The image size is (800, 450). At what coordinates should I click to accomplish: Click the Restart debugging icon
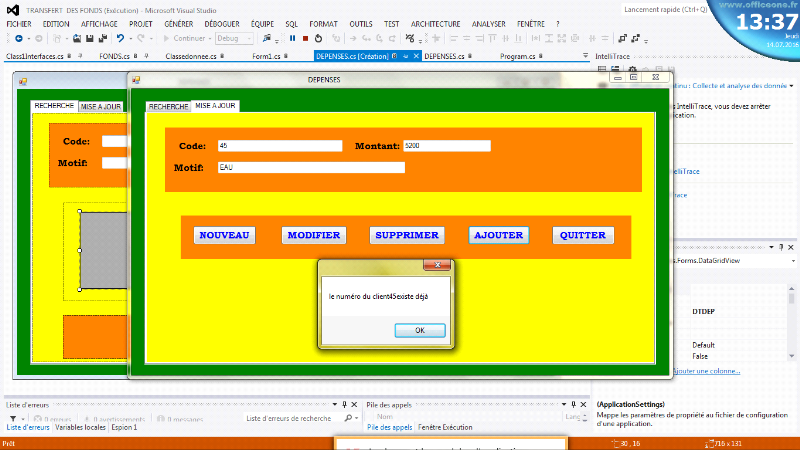point(318,38)
